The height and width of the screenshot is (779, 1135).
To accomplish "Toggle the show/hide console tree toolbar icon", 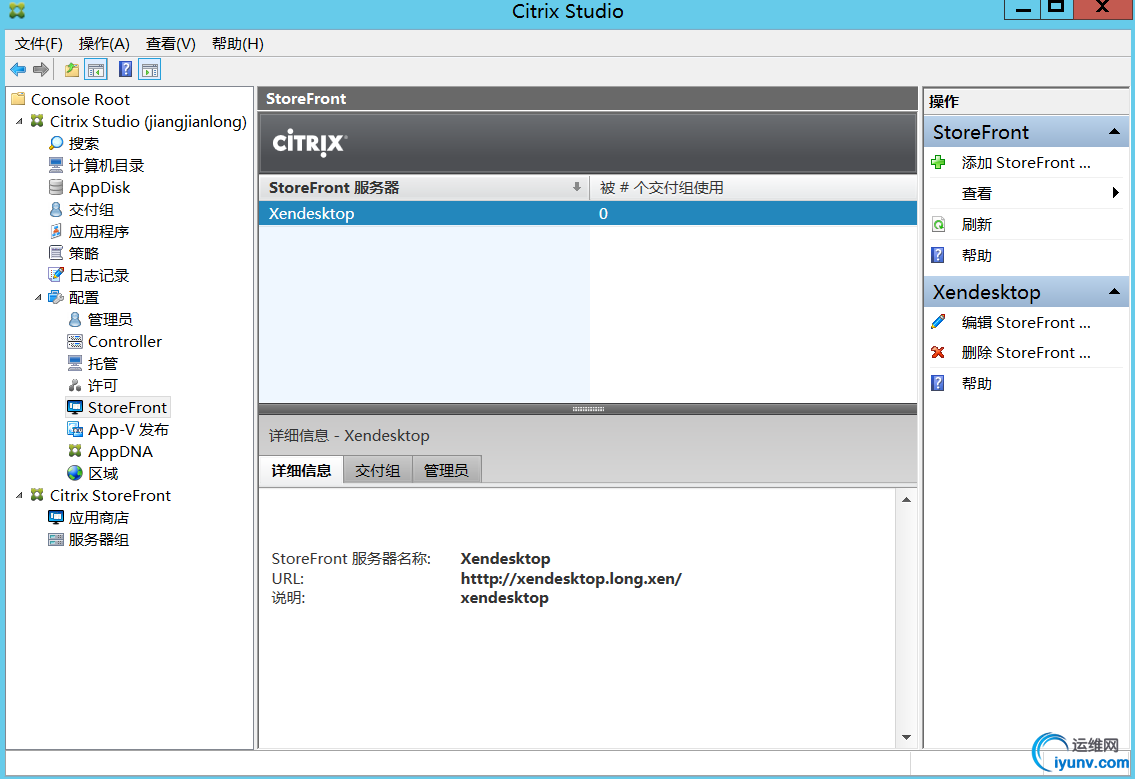I will 96,70.
